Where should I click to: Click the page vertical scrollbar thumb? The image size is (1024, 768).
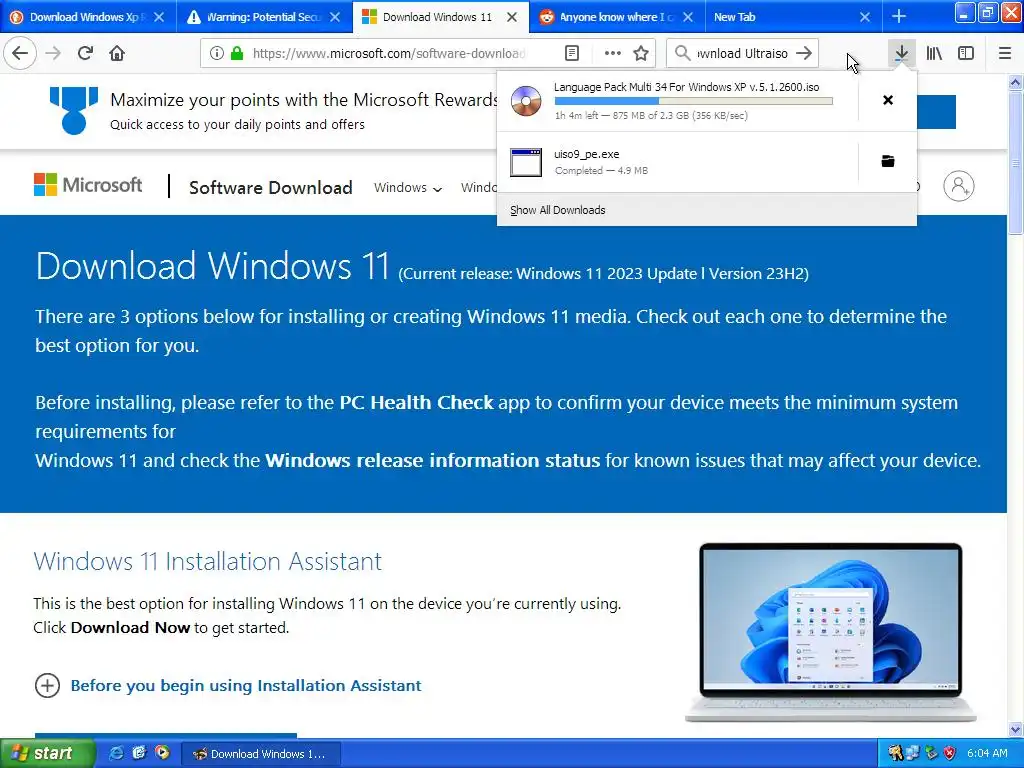click(x=1016, y=163)
